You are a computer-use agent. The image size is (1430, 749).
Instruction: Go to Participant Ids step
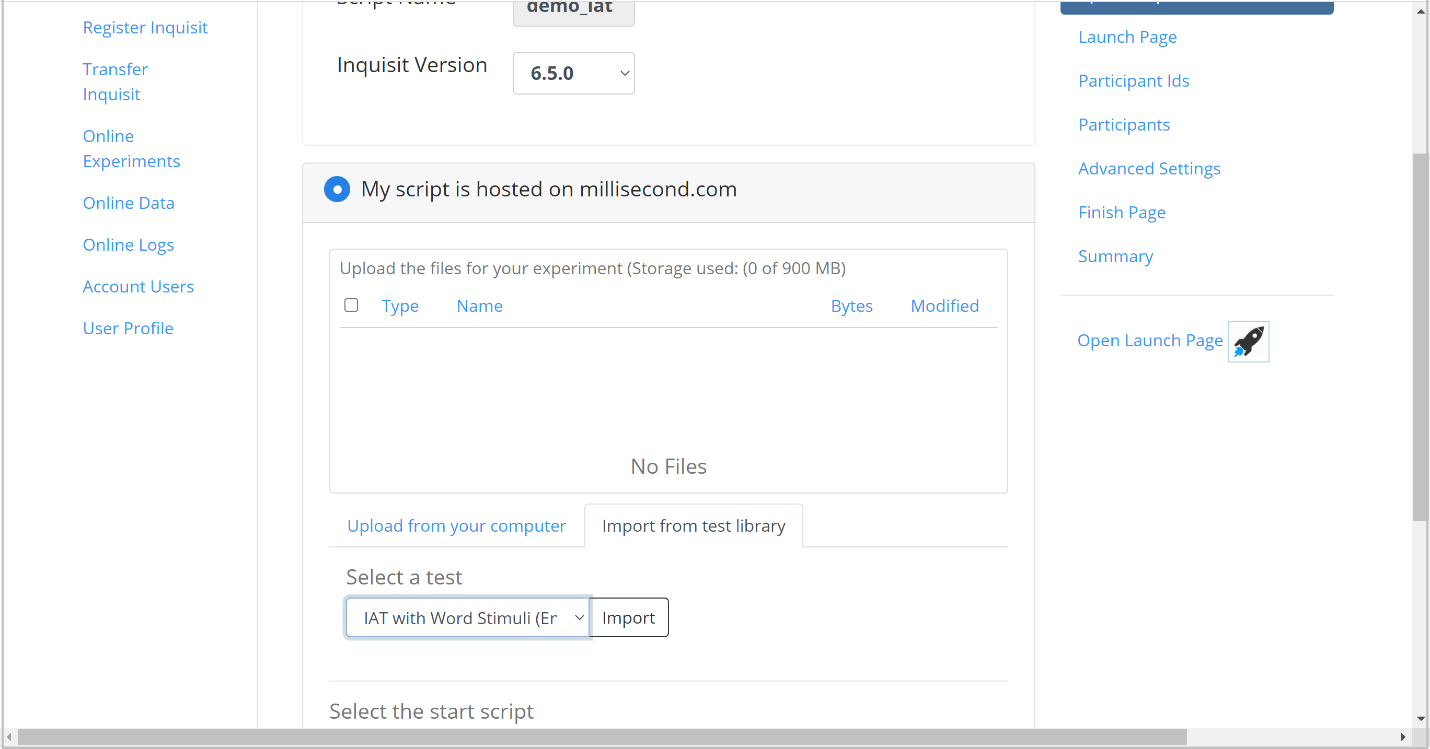pyautogui.click(x=1134, y=81)
